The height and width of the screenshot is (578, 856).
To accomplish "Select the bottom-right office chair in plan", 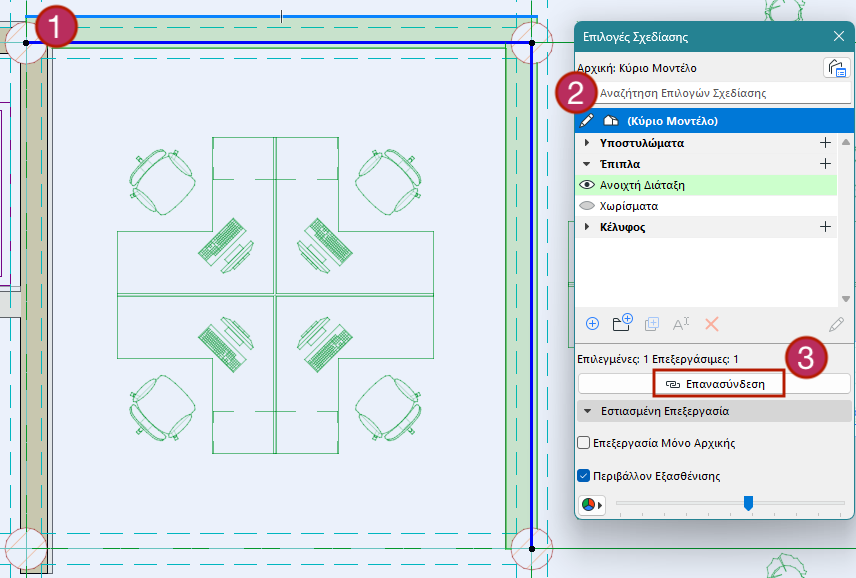I will tap(388, 408).
